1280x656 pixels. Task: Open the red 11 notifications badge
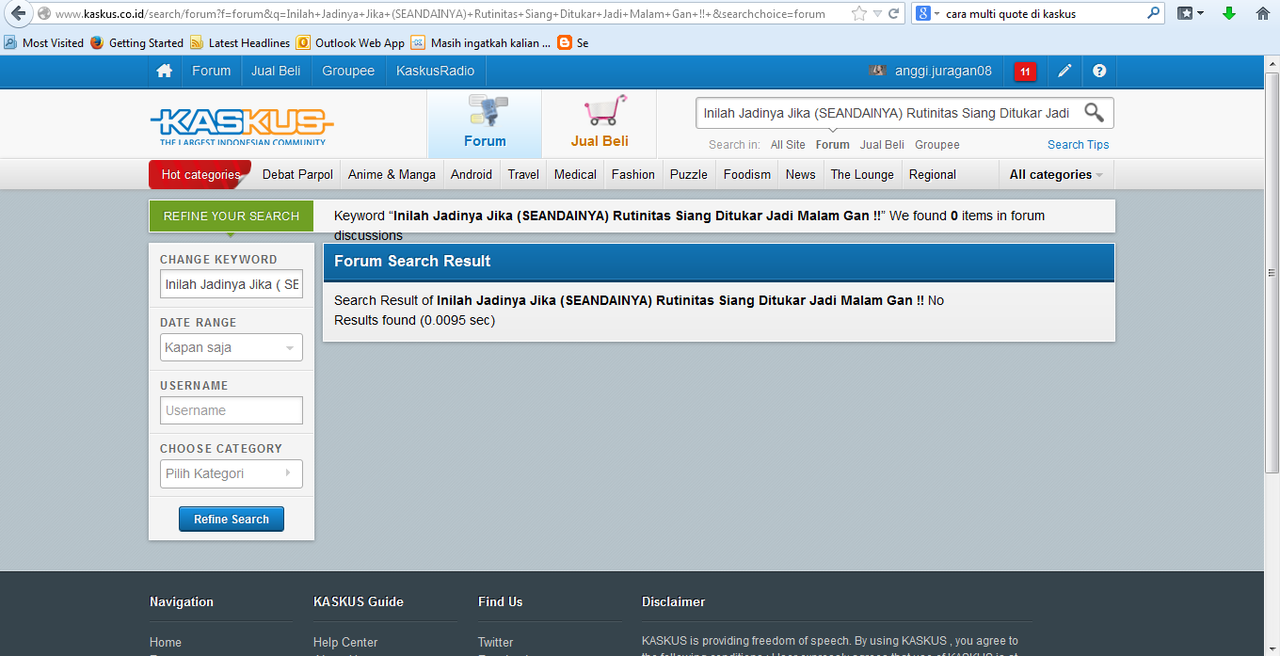(1025, 71)
